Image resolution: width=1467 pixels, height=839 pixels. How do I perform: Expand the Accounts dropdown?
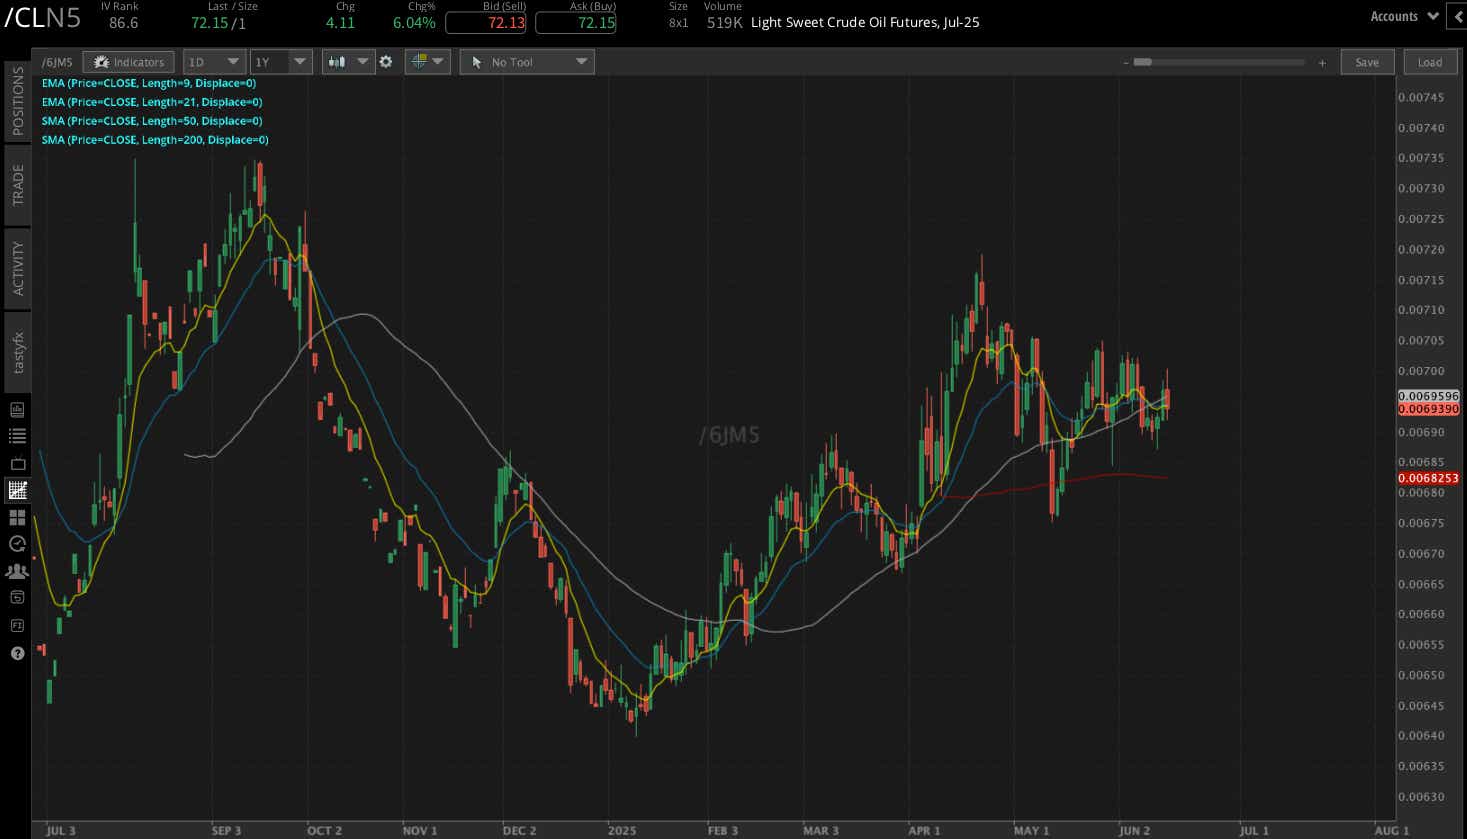click(1402, 16)
